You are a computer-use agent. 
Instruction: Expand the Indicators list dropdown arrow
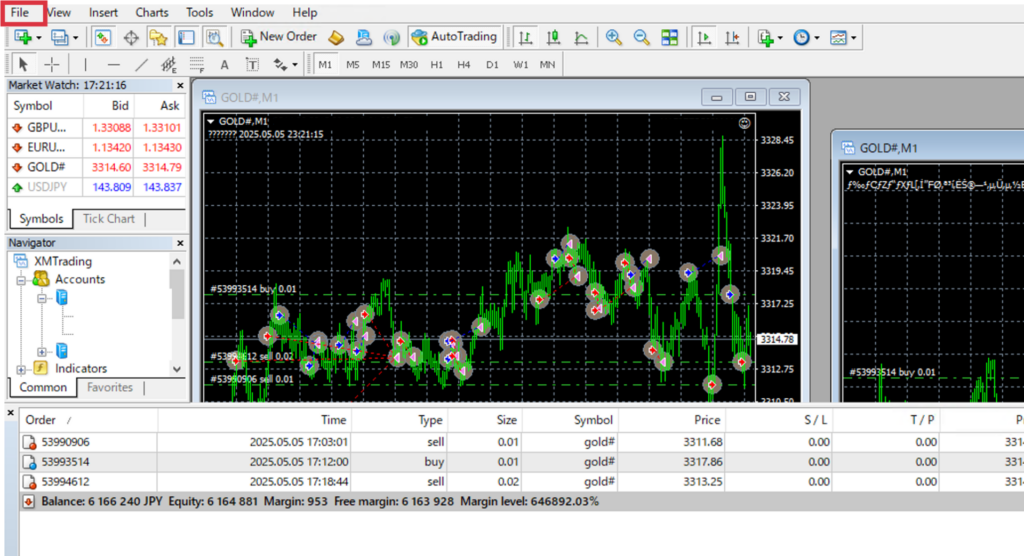[780, 38]
